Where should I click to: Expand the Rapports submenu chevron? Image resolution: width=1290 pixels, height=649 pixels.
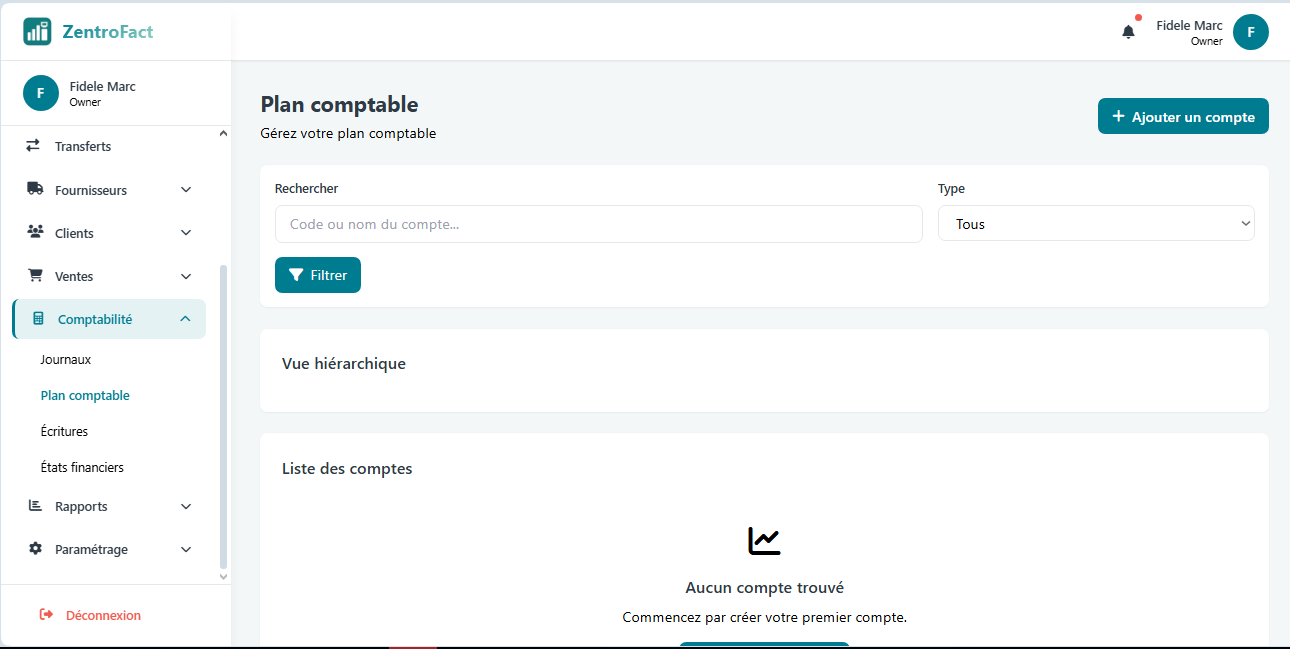[x=186, y=507]
